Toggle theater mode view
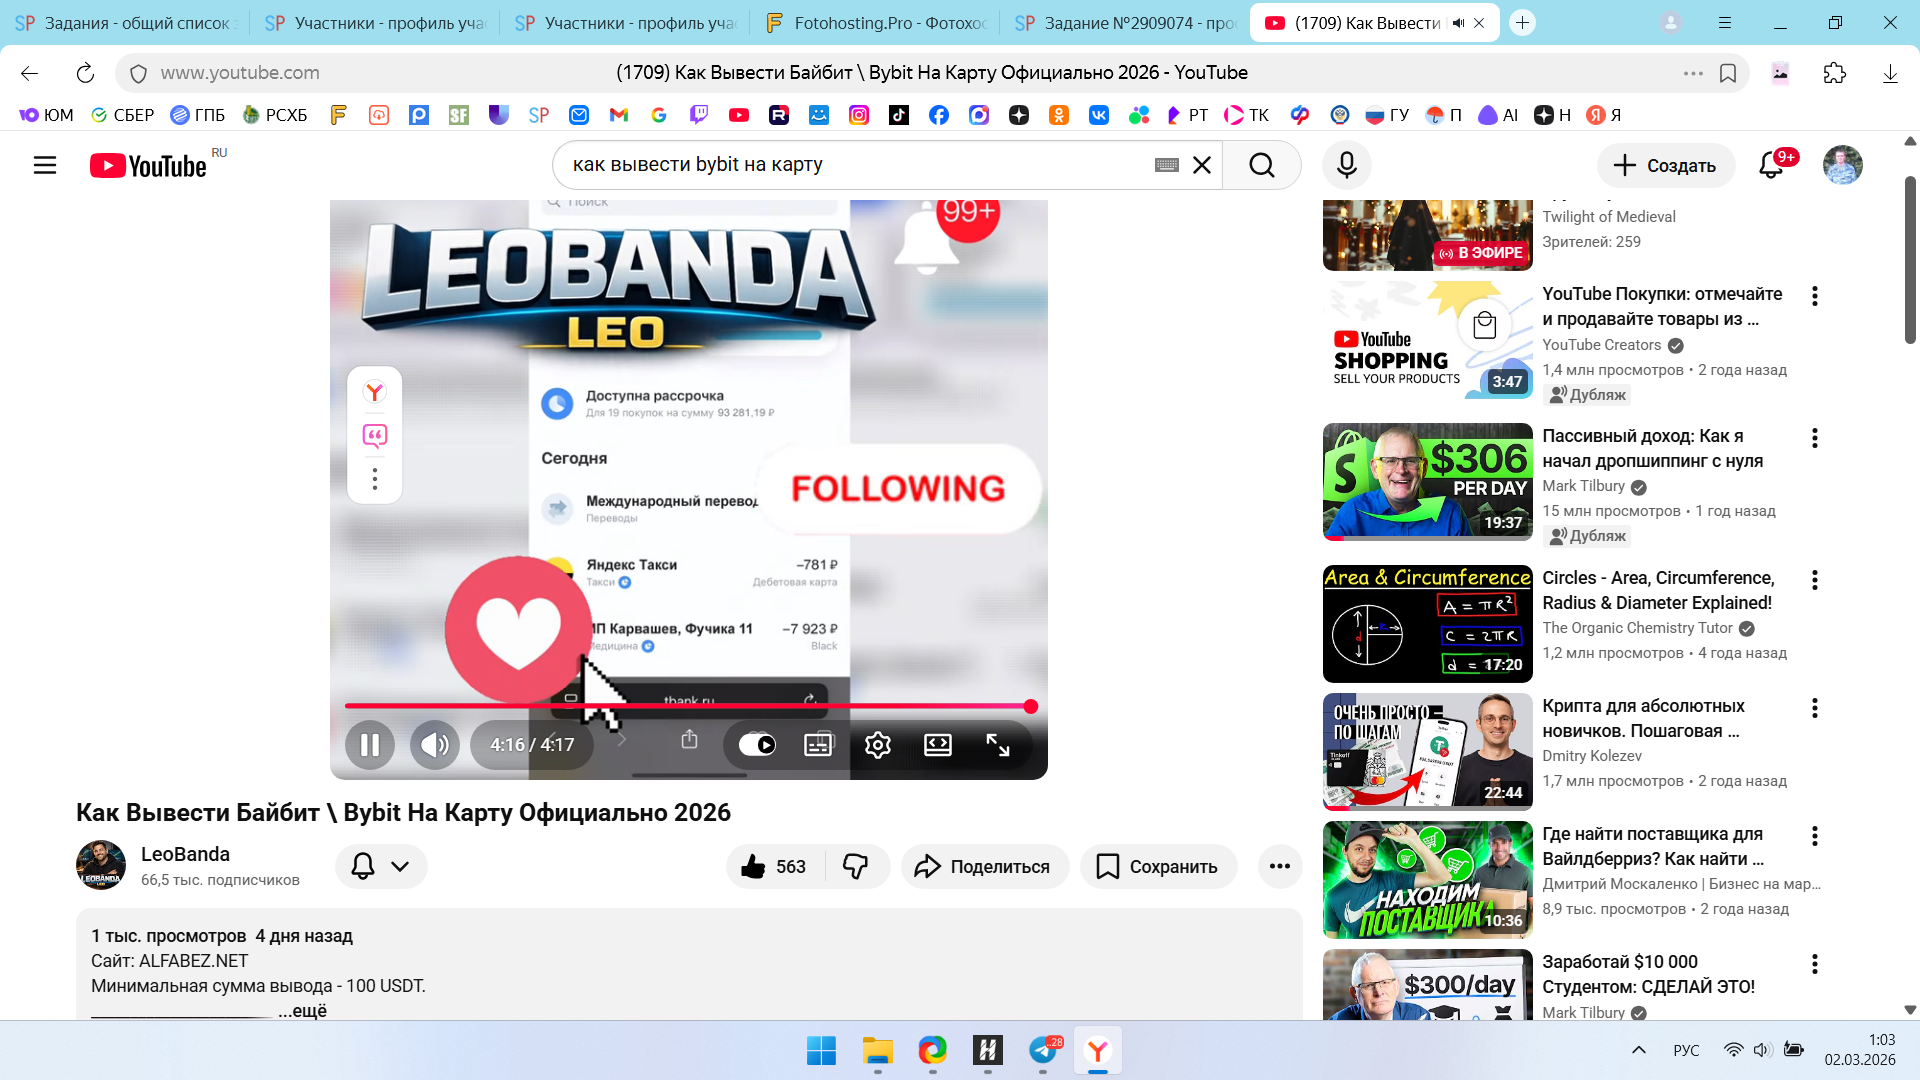The width and height of the screenshot is (1920, 1080). pos(937,745)
